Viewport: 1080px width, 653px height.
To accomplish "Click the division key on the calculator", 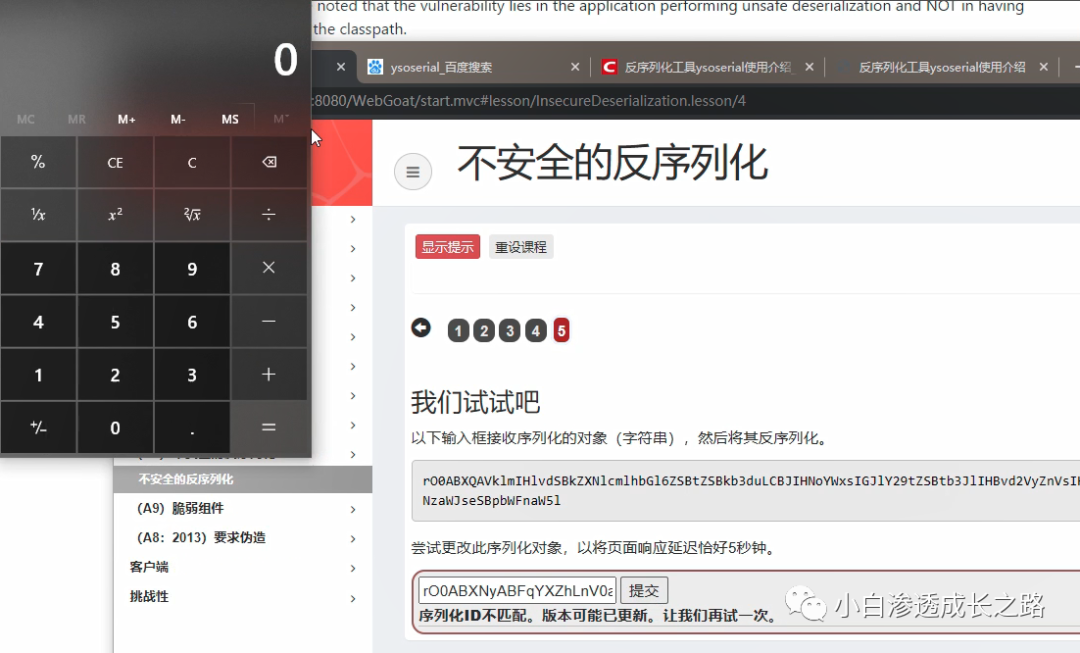I will [x=268, y=214].
